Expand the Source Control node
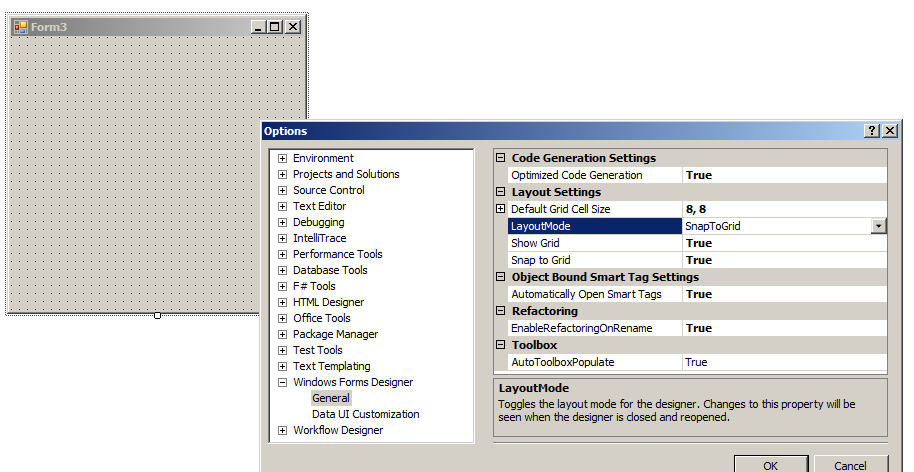Image resolution: width=914 pixels, height=472 pixels. pyautogui.click(x=283, y=191)
